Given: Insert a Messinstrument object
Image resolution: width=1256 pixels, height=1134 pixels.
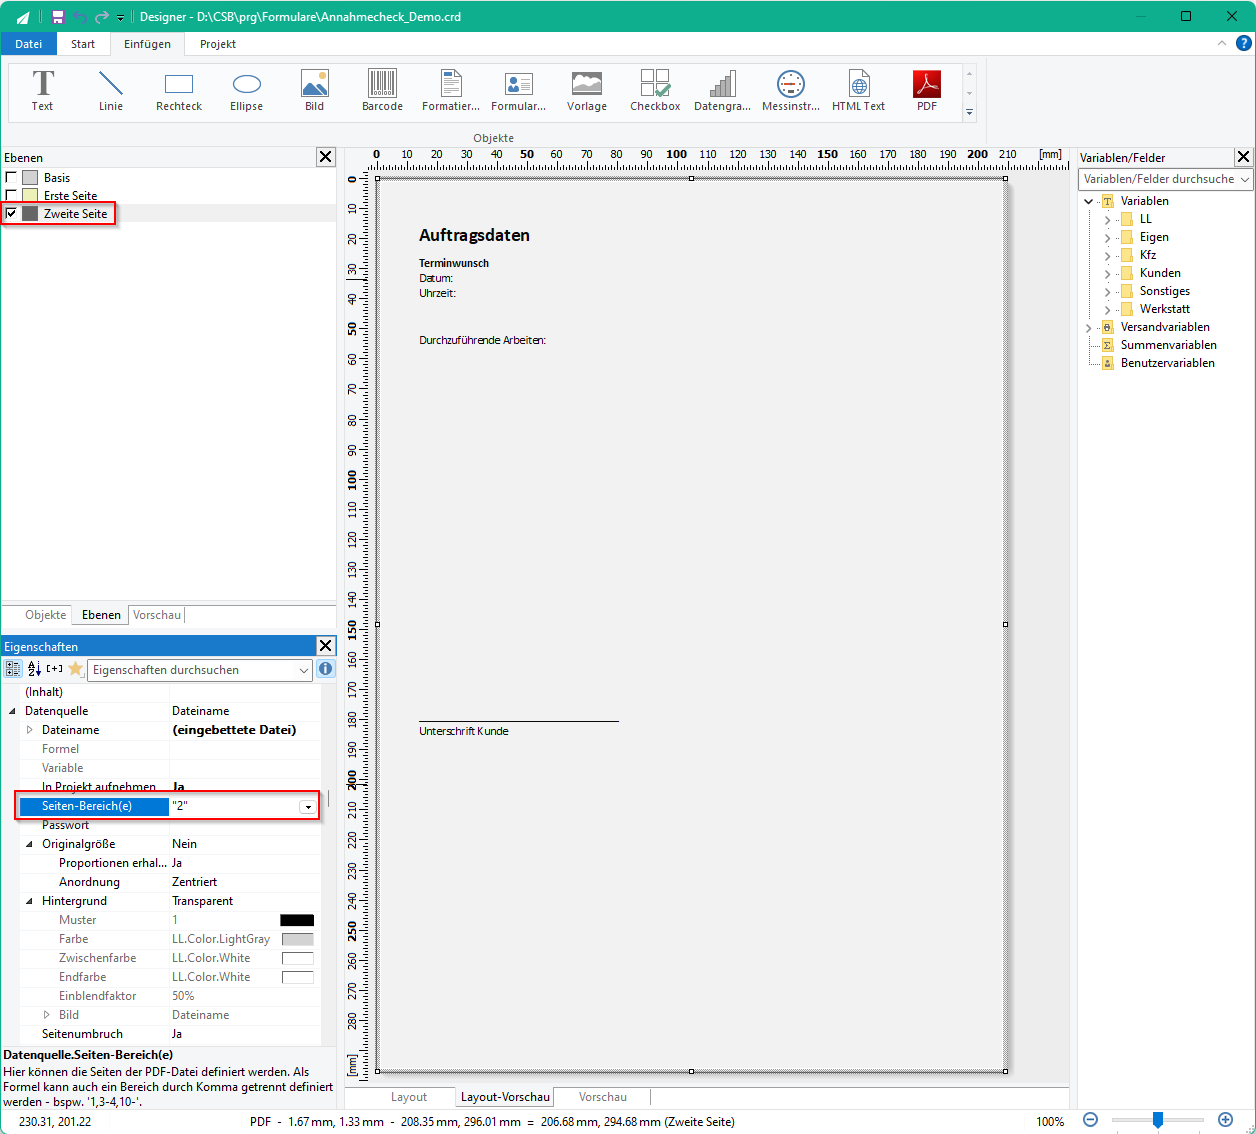Looking at the screenshot, I should click(791, 91).
